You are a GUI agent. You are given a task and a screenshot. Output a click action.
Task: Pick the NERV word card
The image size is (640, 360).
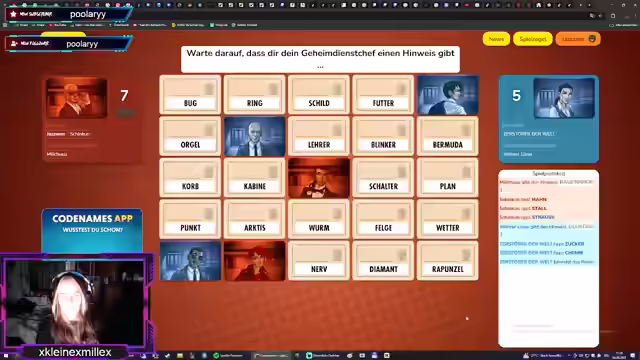pos(319,261)
